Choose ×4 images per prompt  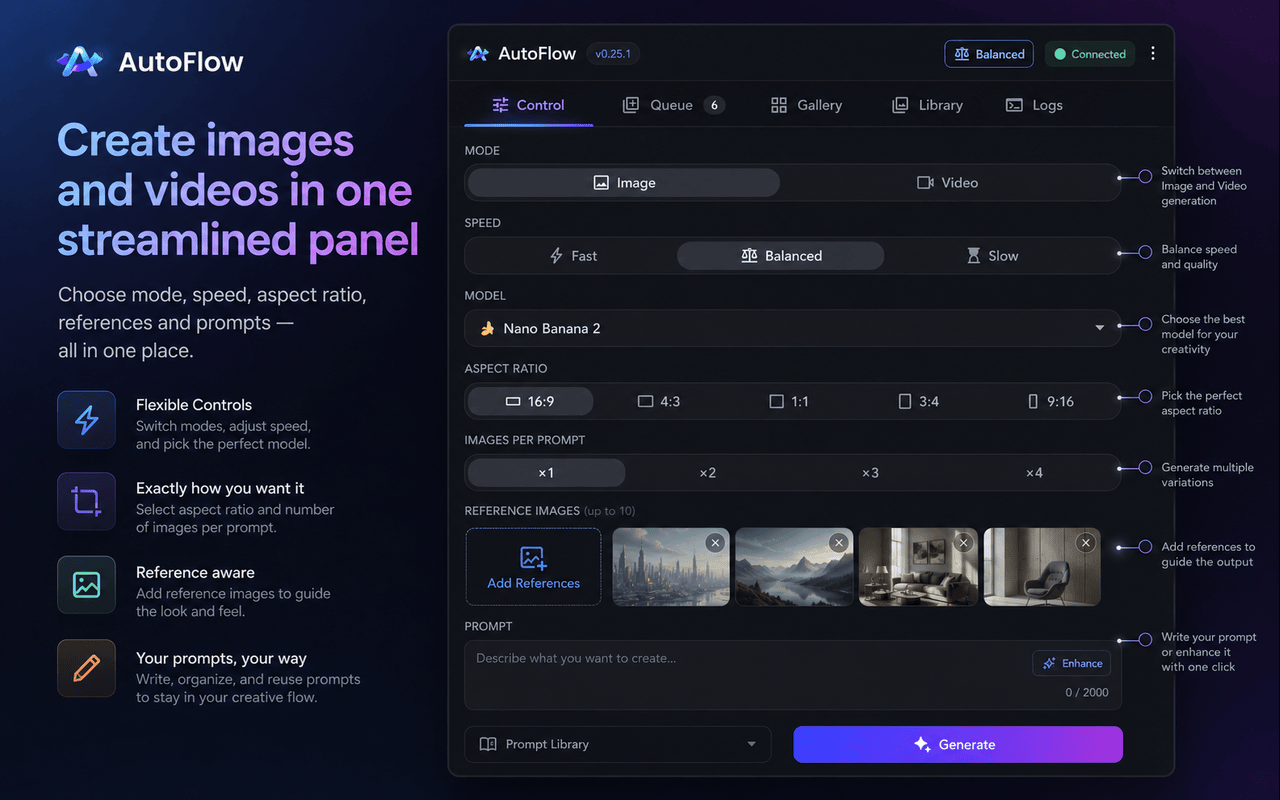tap(1034, 473)
